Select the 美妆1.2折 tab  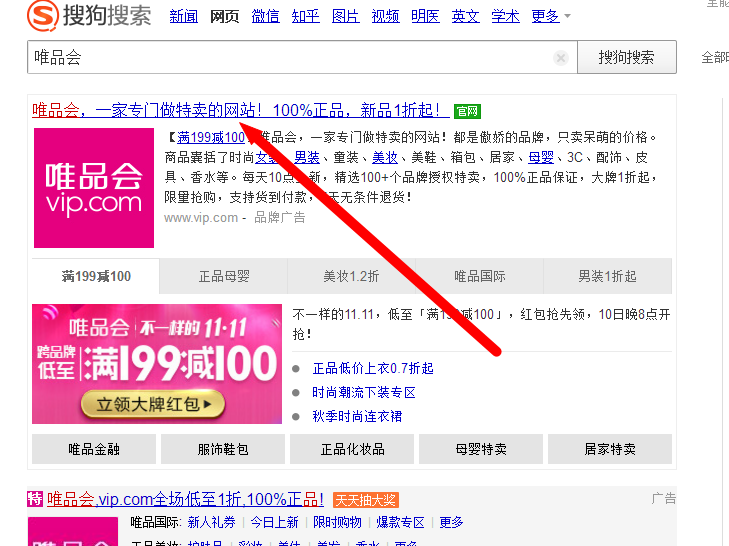[351, 276]
